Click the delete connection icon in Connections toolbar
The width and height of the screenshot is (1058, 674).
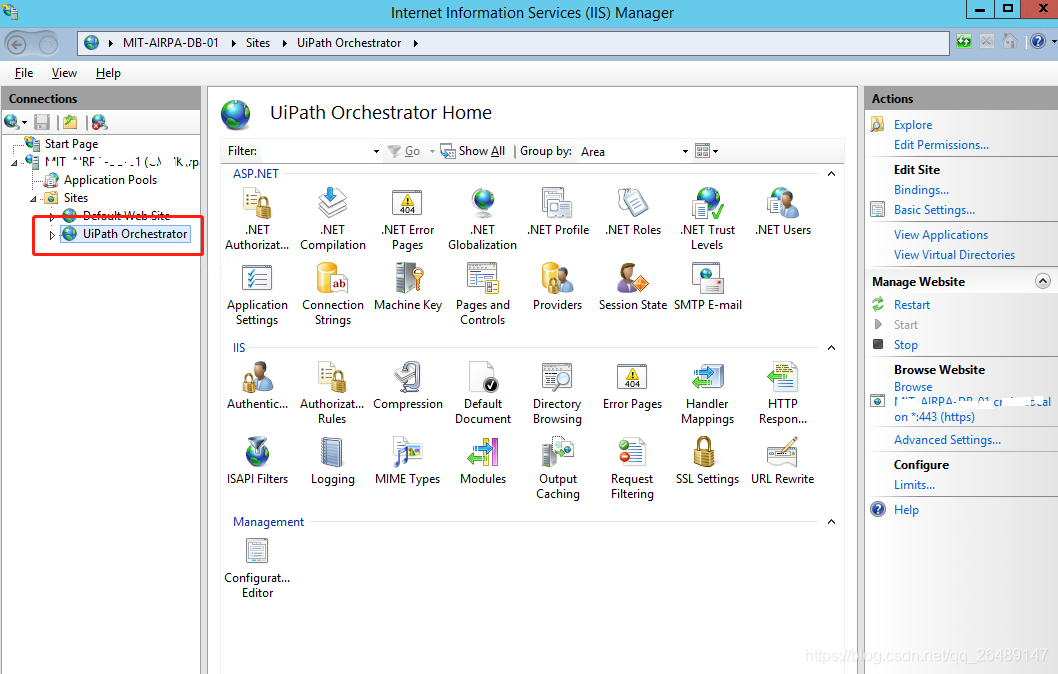[99, 122]
